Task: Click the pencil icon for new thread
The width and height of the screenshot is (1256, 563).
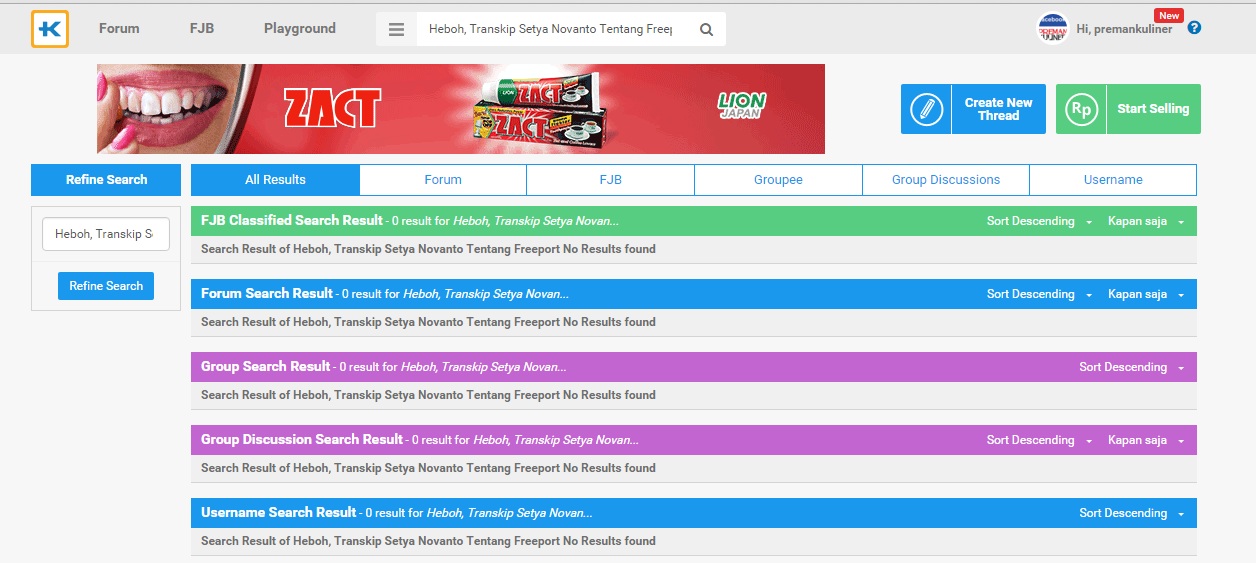Action: [925, 109]
